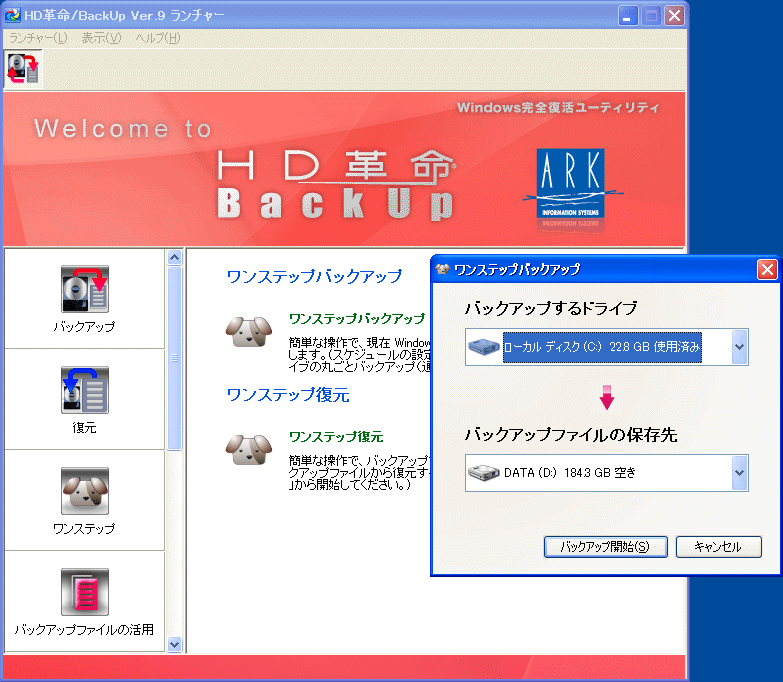Click the 復元 label in sidebar
783x682 pixels.
click(x=84, y=427)
